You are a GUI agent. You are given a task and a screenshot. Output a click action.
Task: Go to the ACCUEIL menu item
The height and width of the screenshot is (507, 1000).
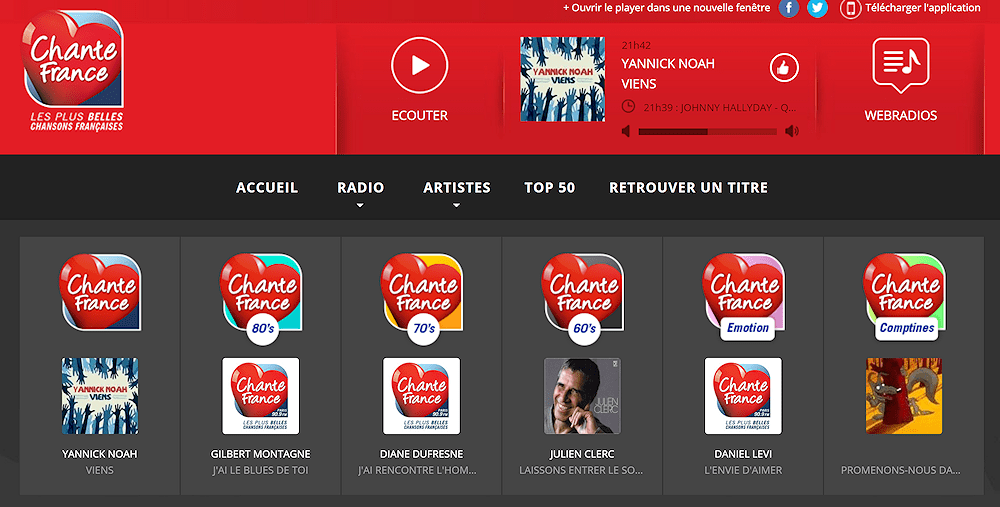267,187
